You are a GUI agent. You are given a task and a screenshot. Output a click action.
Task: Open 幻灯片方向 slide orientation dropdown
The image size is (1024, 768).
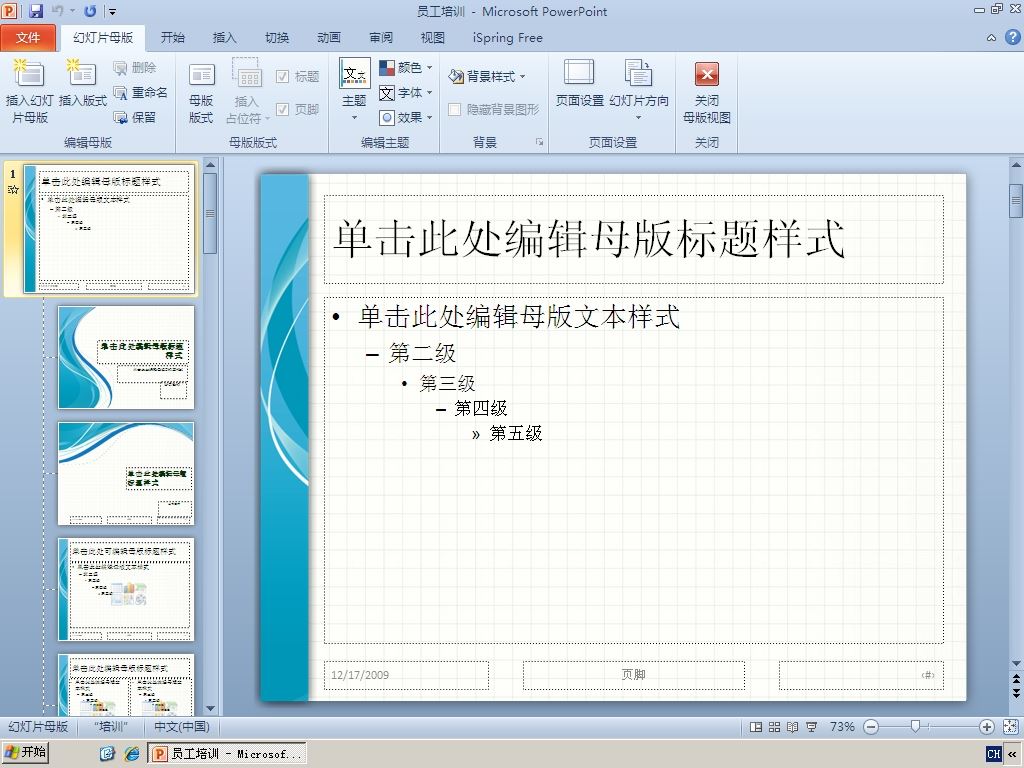pyautogui.click(x=639, y=90)
